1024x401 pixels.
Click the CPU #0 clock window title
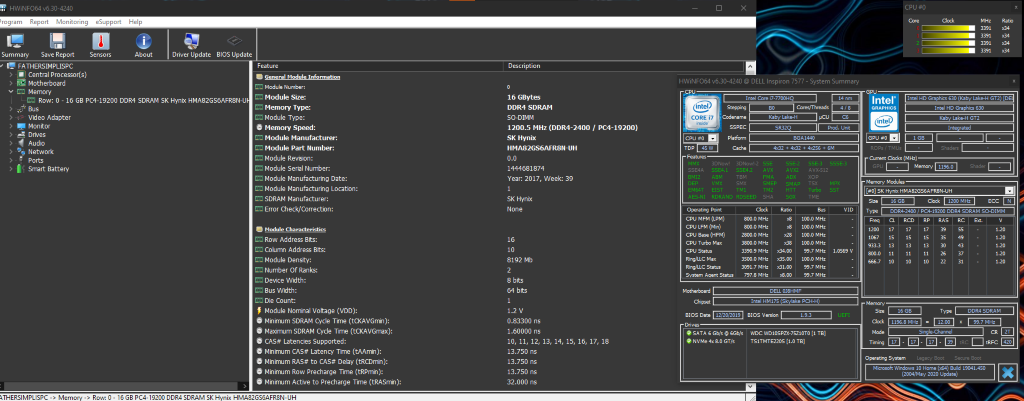coord(914,7)
